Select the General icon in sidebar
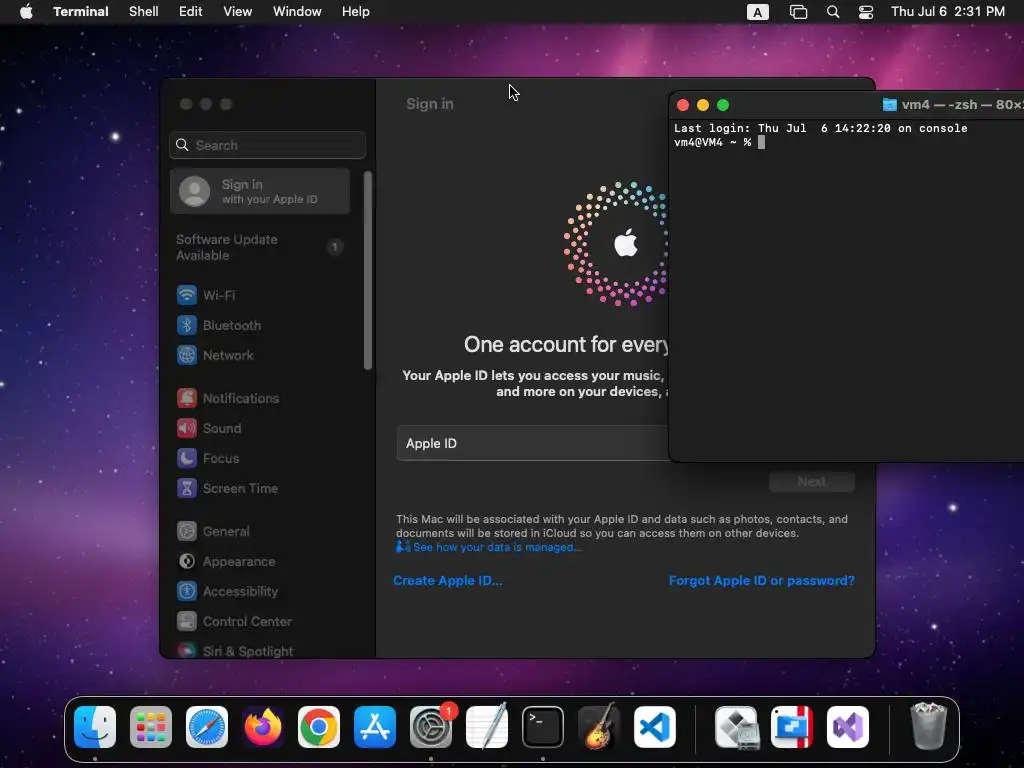This screenshot has height=768, width=1024. pyautogui.click(x=187, y=532)
